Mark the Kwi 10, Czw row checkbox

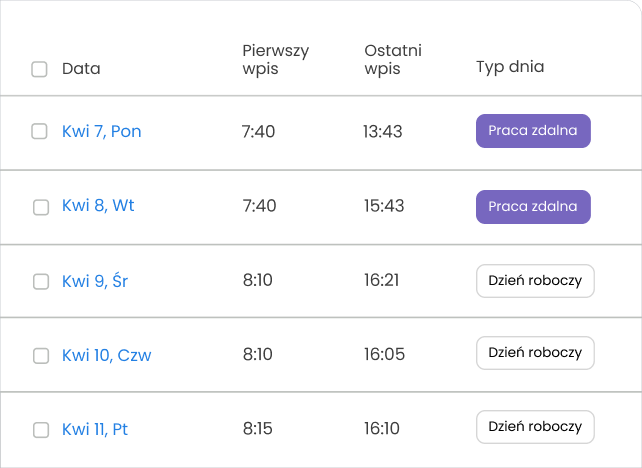coord(41,355)
